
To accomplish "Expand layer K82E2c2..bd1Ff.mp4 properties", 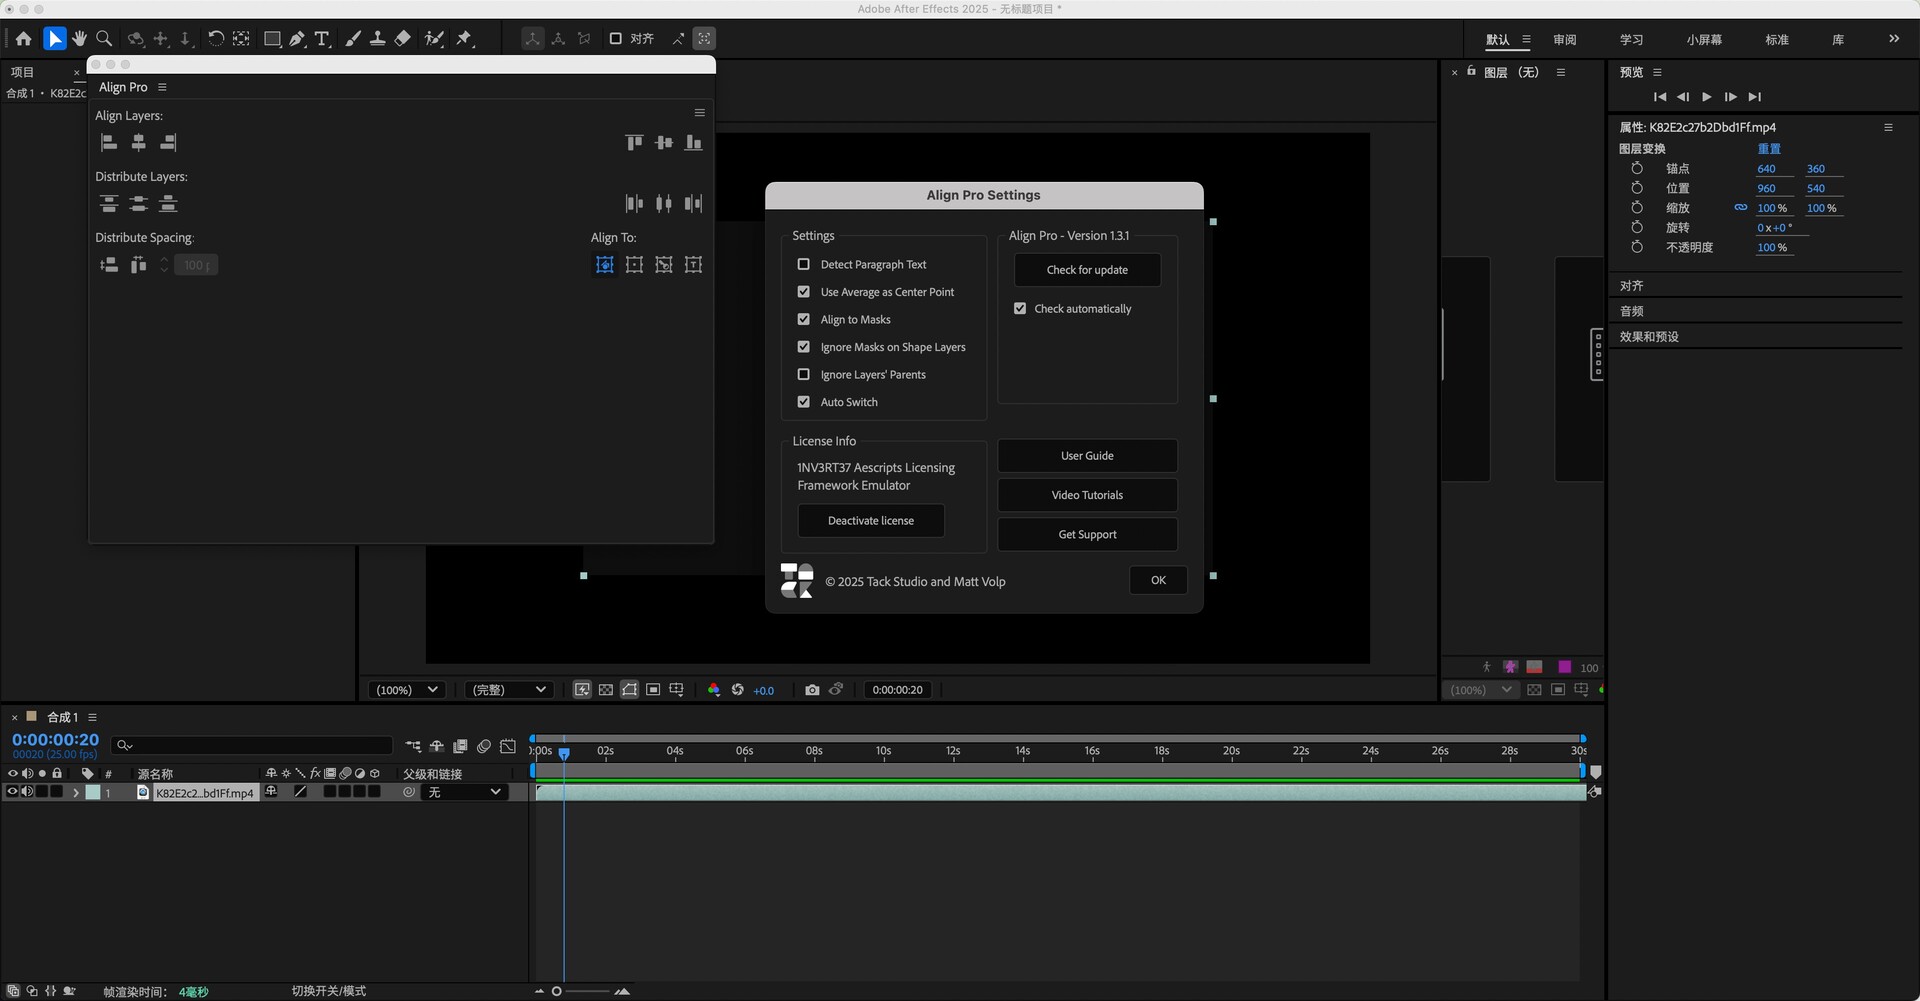I will tap(76, 793).
